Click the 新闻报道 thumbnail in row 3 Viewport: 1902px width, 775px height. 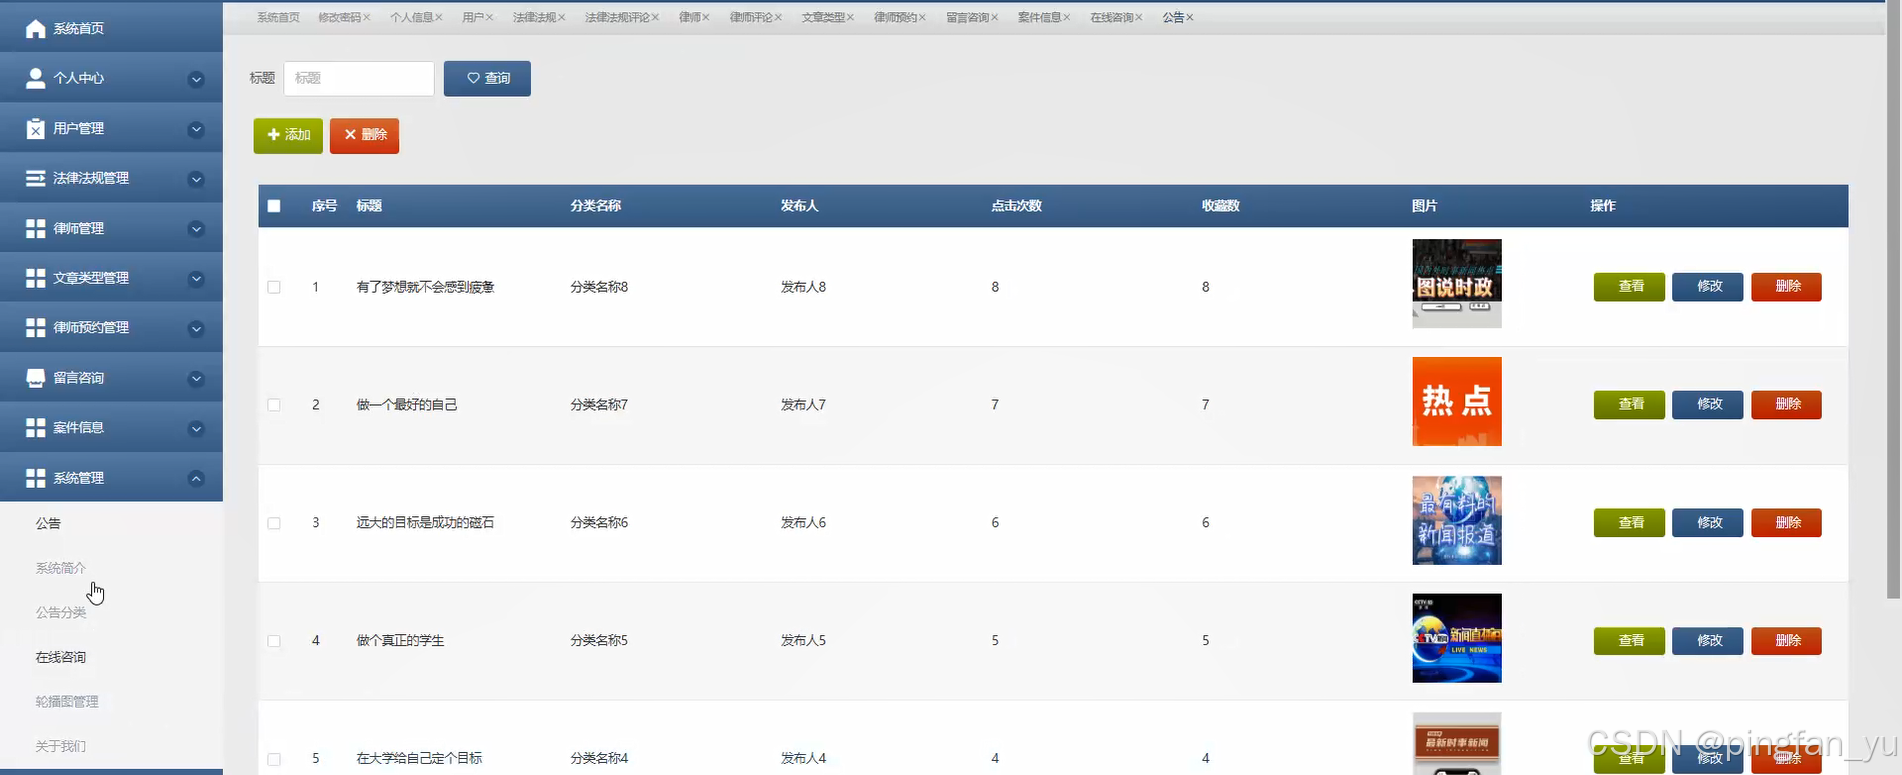click(x=1457, y=520)
